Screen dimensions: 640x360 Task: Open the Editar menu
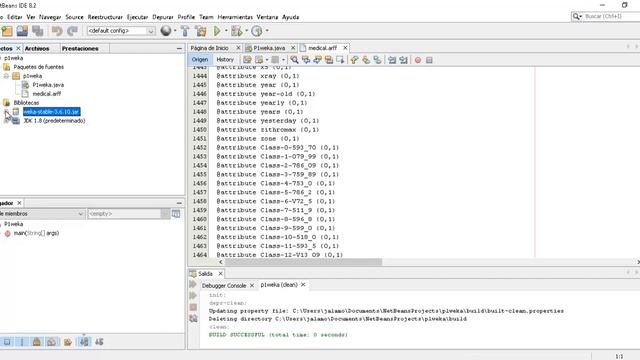[15, 17]
